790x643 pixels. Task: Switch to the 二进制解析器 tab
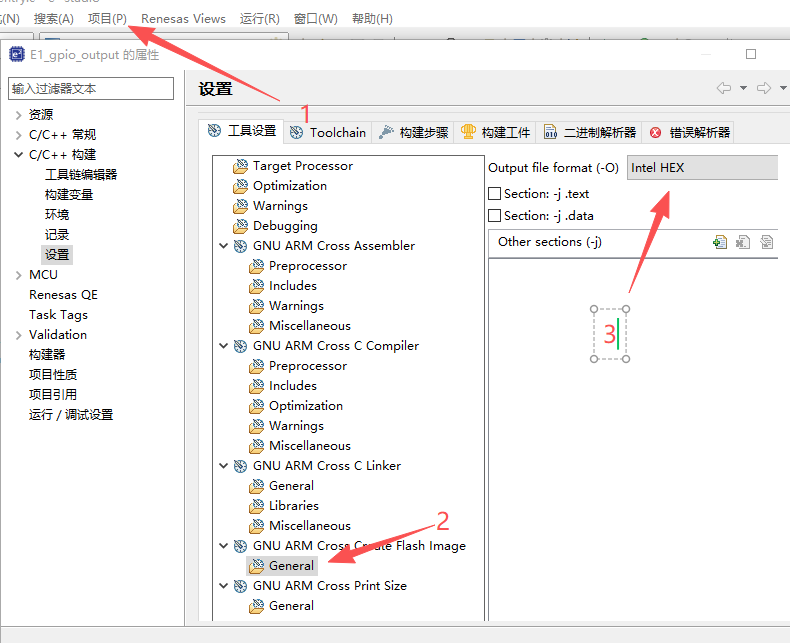coord(589,133)
